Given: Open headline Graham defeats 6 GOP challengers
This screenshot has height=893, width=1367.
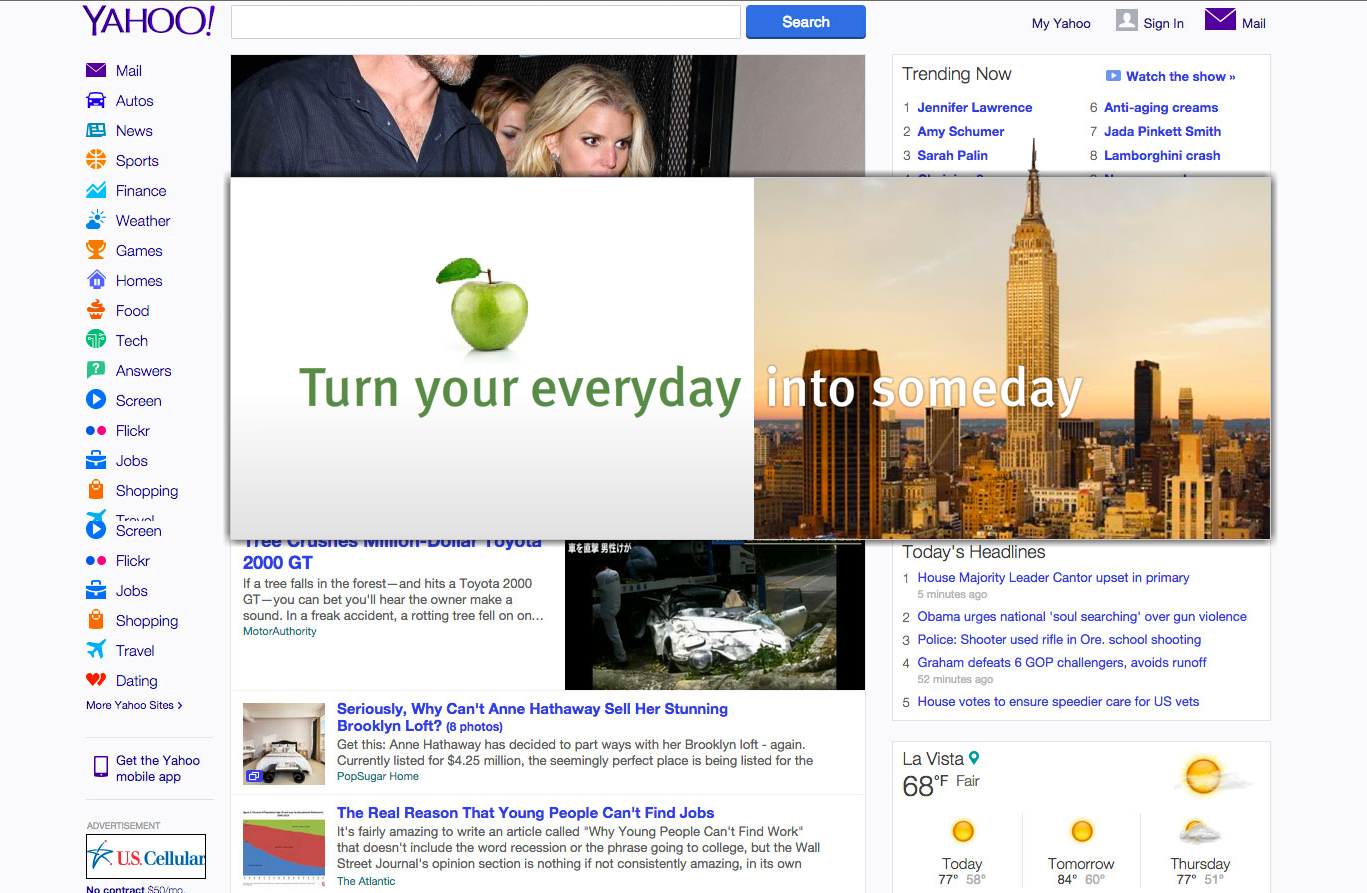Looking at the screenshot, I should [1062, 662].
